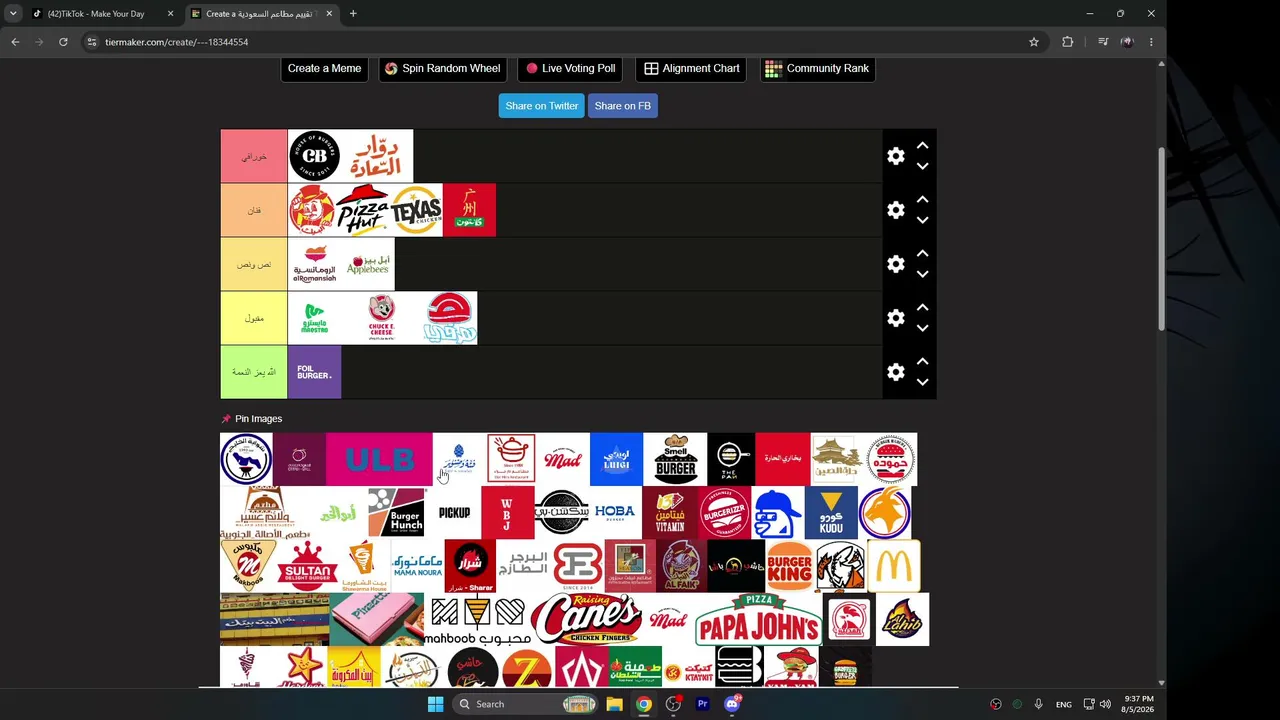Open the Alignment Chart option
The image size is (1280, 720).
(x=691, y=68)
